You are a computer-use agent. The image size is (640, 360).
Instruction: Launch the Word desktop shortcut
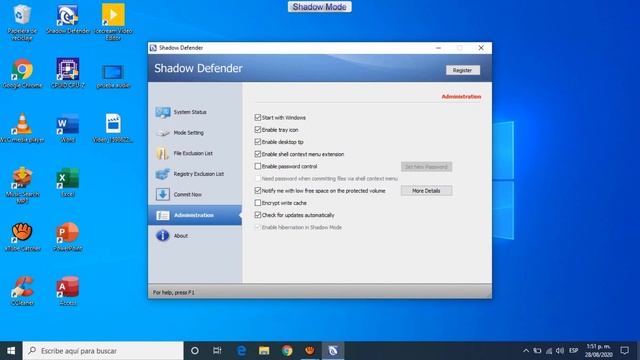click(67, 124)
